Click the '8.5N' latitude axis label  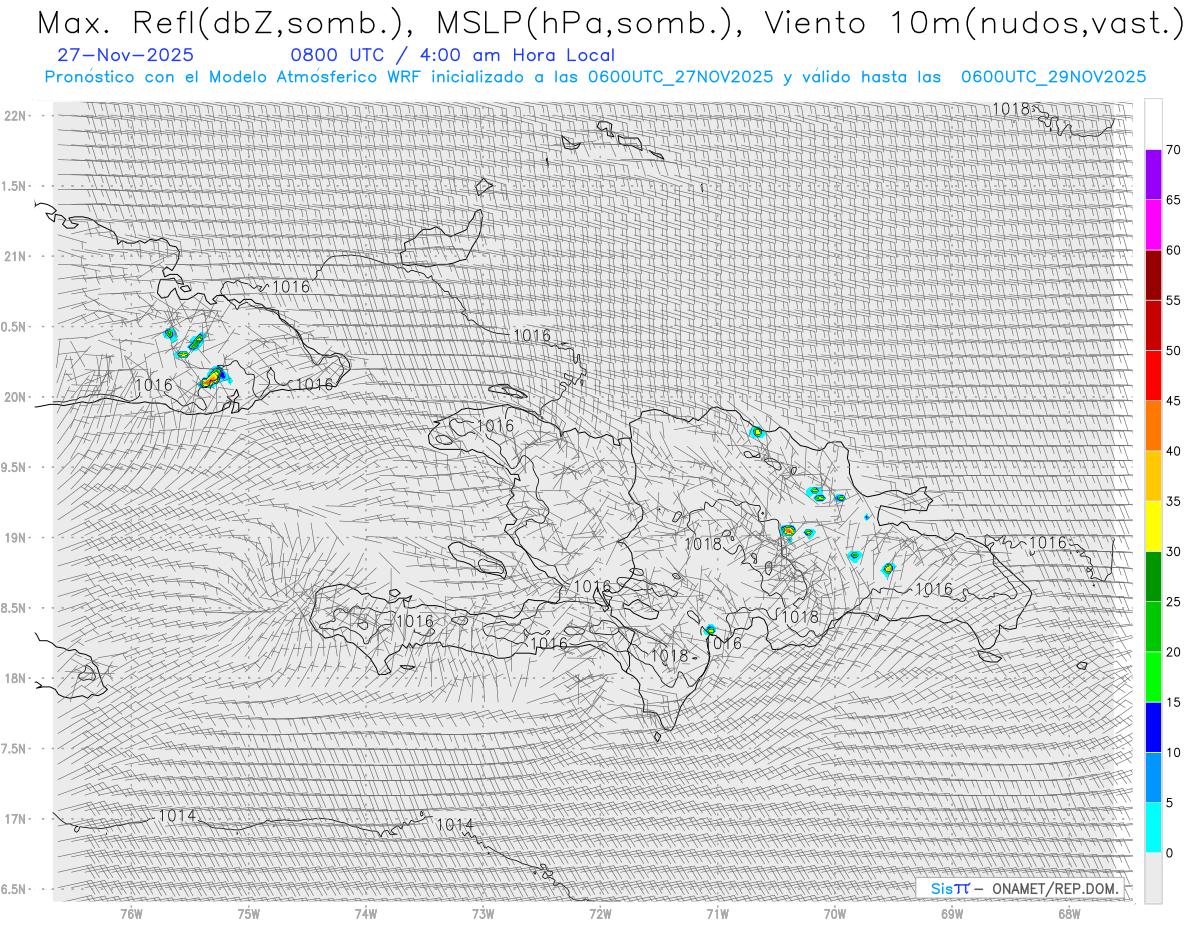point(14,608)
